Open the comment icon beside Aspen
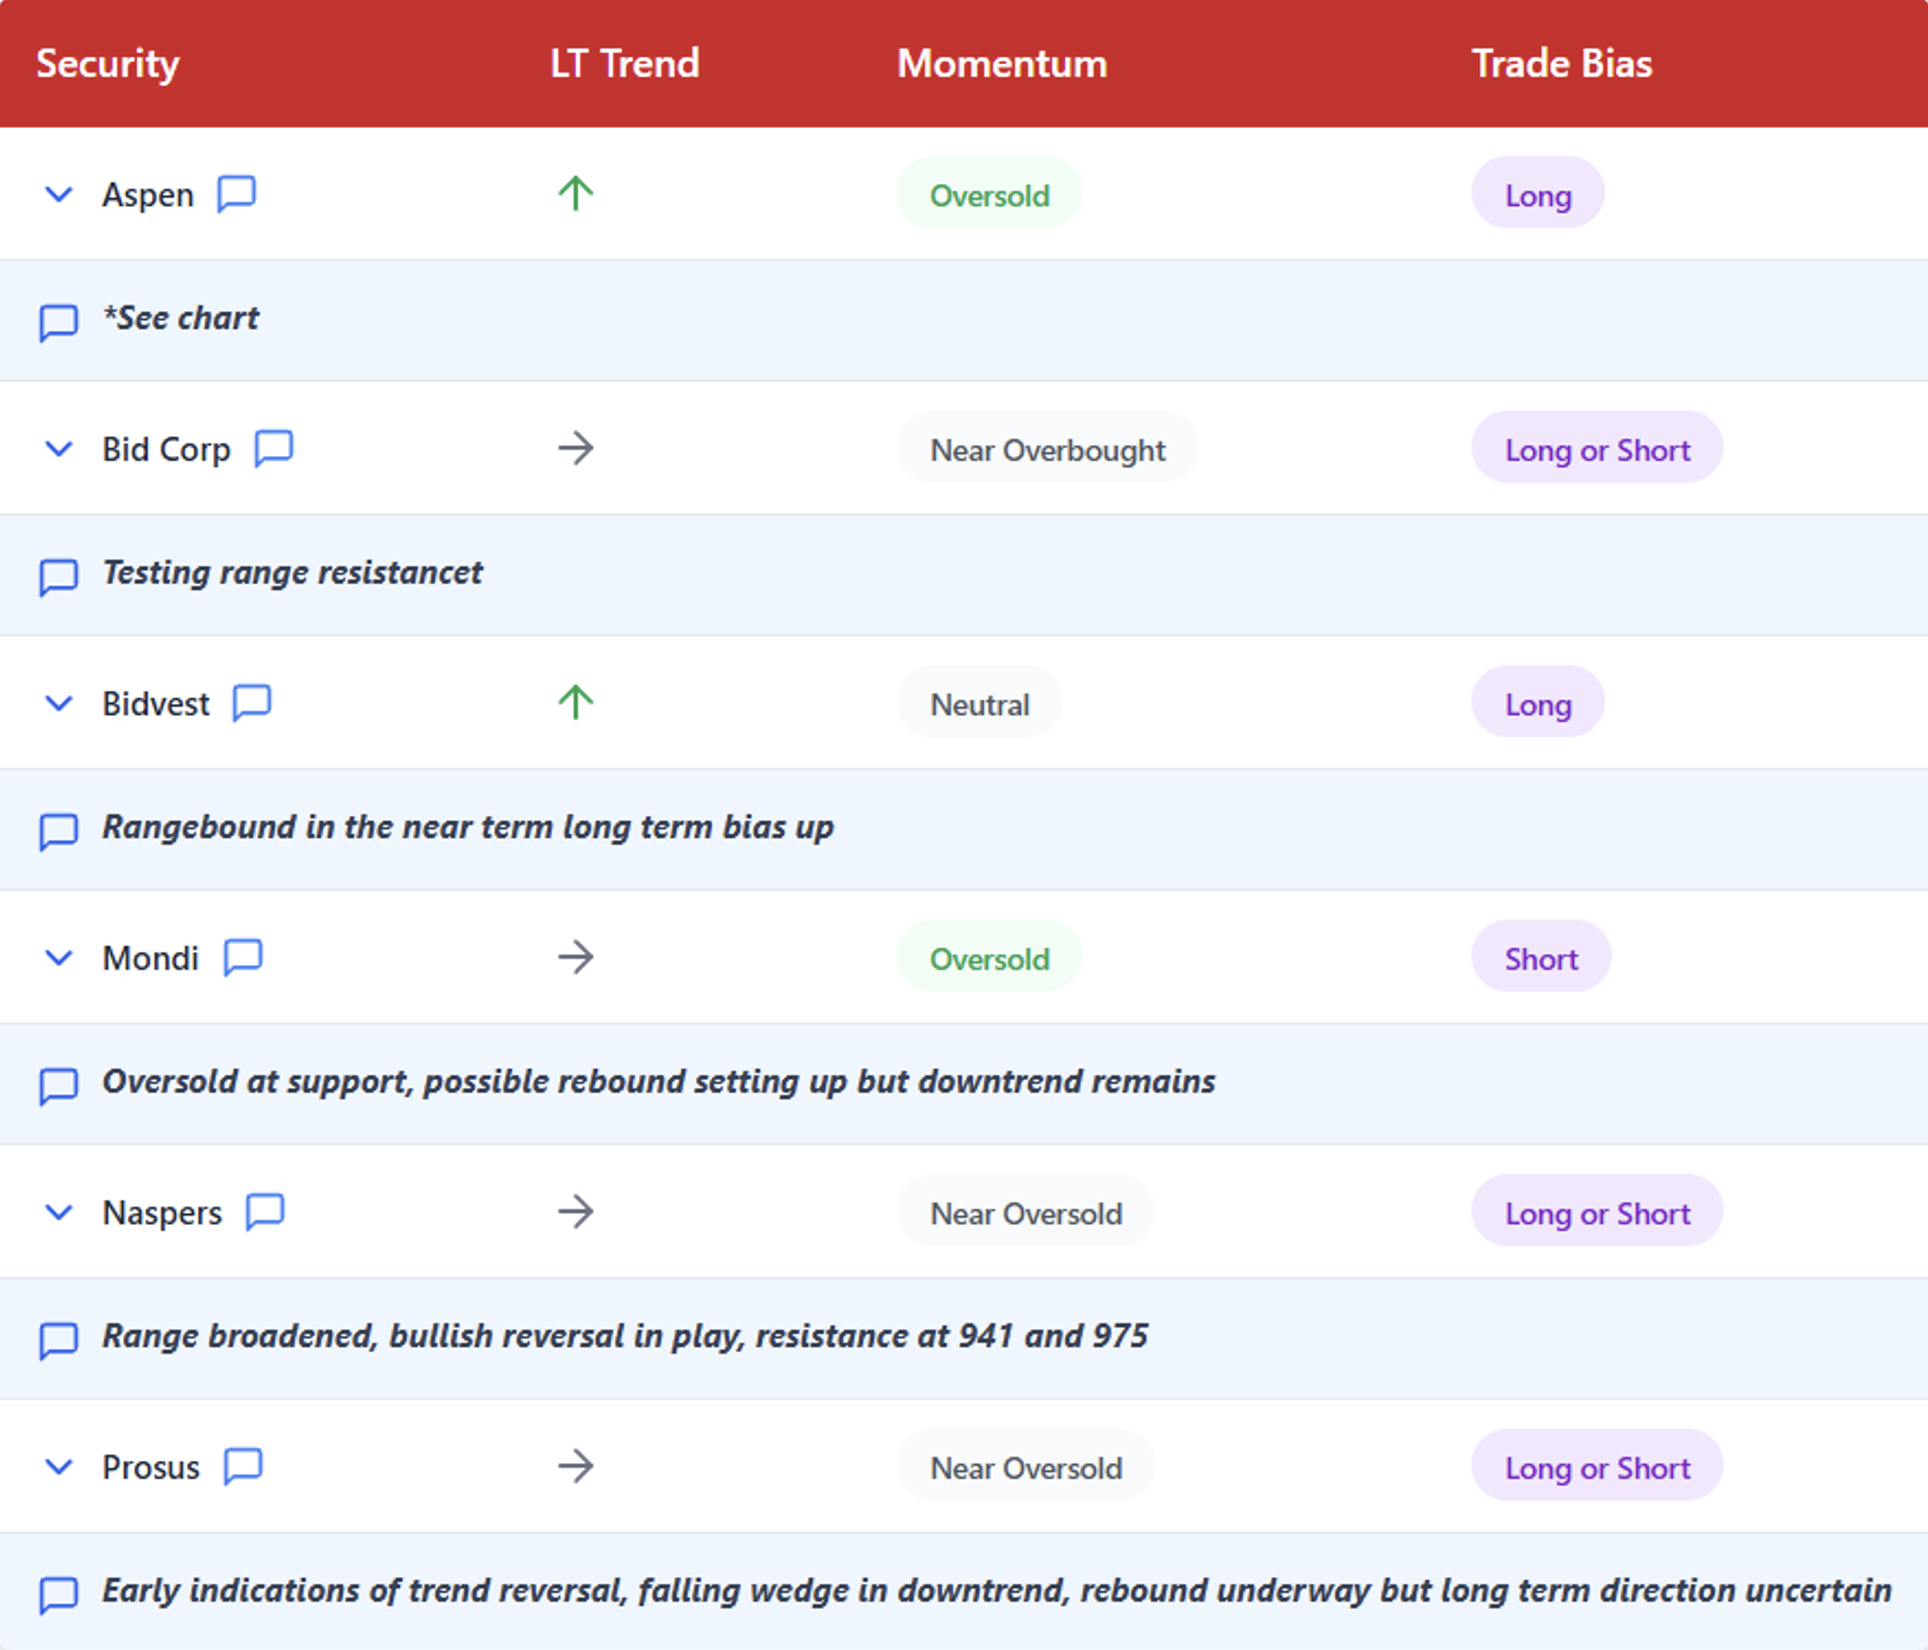The image size is (1928, 1650). 237,193
